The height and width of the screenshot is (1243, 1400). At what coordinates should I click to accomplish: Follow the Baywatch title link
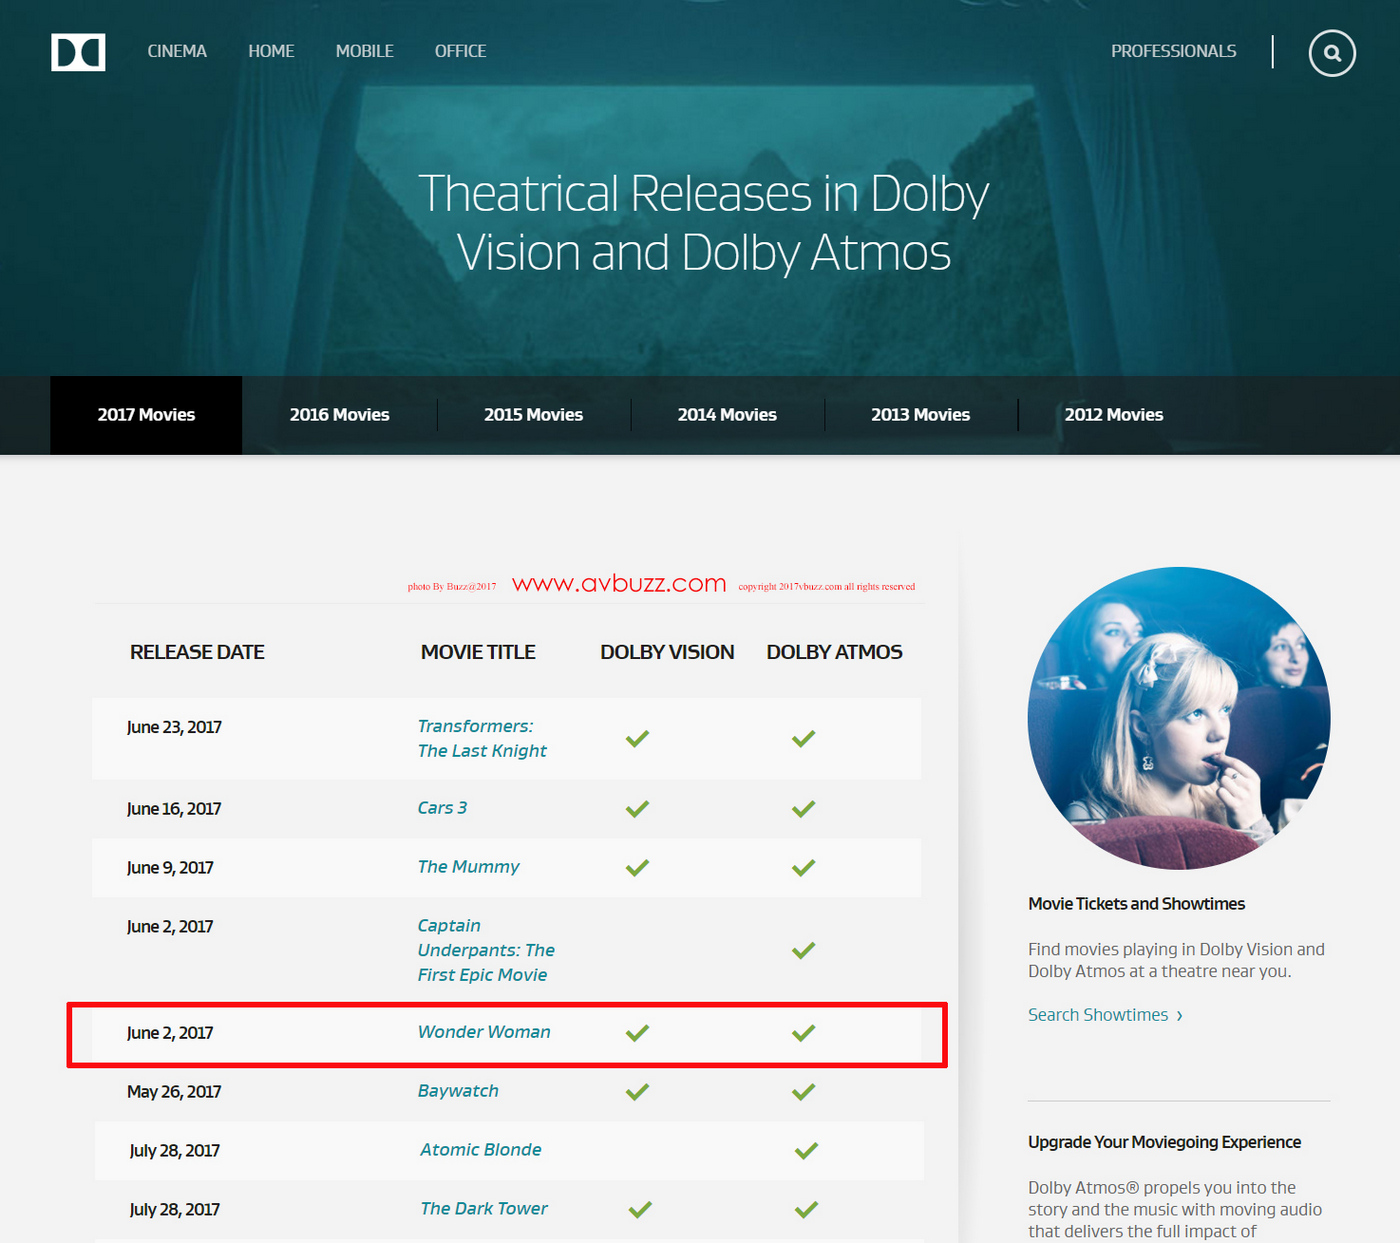coord(458,1091)
